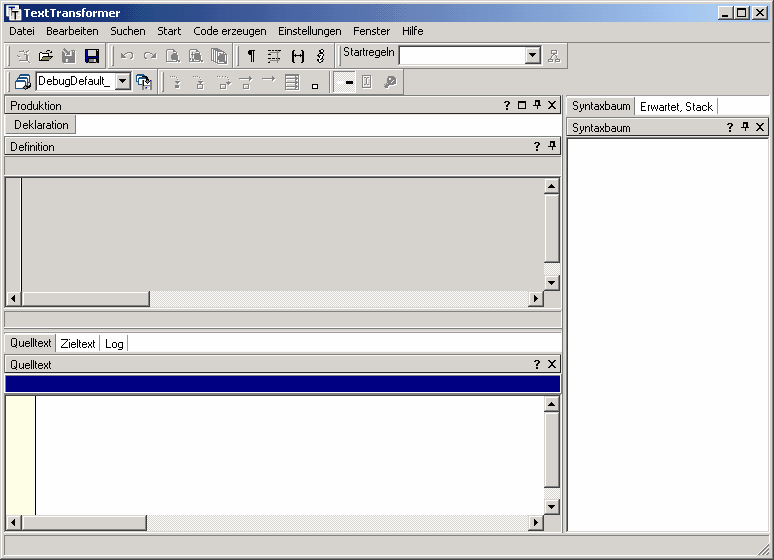Open the Code erzeugen menu

tap(230, 31)
